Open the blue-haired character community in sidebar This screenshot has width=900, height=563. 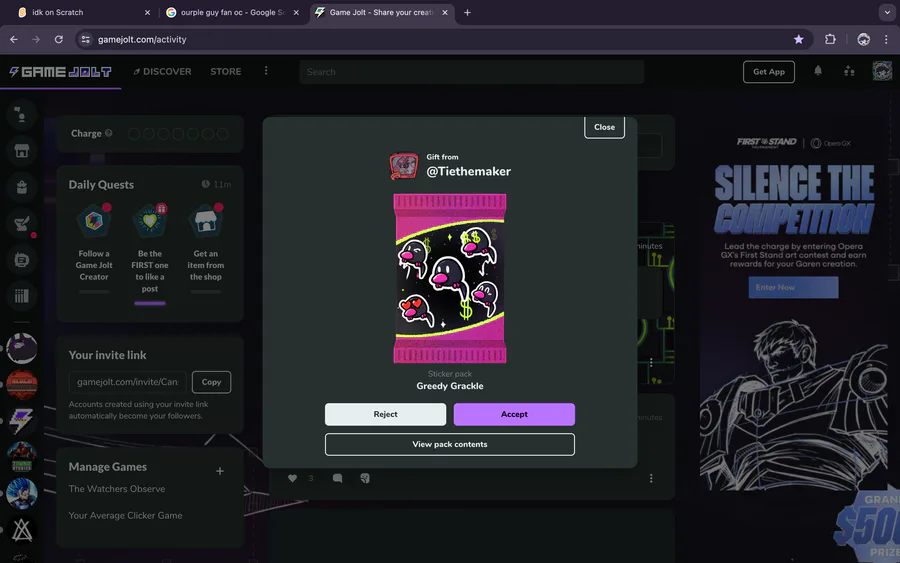[x=22, y=493]
